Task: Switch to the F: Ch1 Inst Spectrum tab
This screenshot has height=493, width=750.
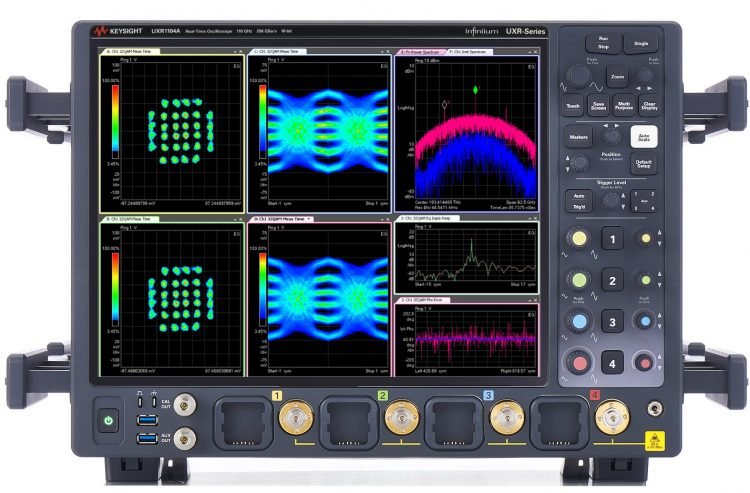Action: click(x=469, y=52)
